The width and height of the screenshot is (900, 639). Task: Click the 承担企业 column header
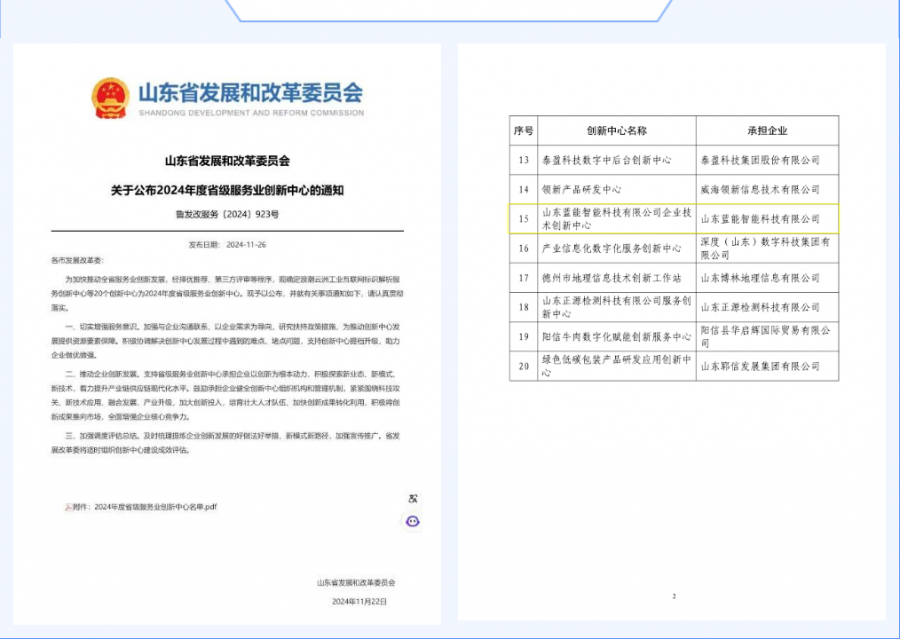767,131
